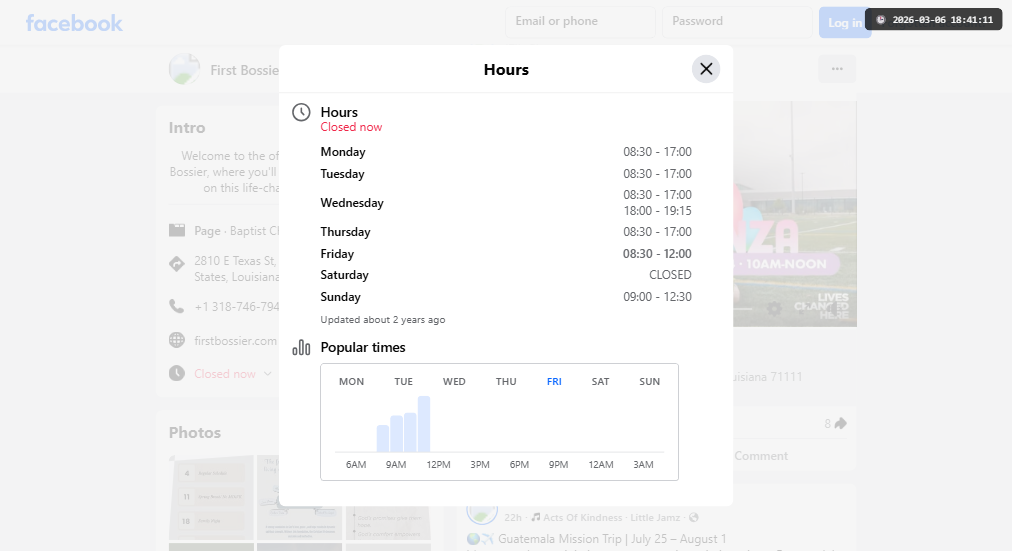Screen dimensions: 1012x551
Task: Click the Thursday hours 08:30 - 17:00
Action: click(657, 232)
